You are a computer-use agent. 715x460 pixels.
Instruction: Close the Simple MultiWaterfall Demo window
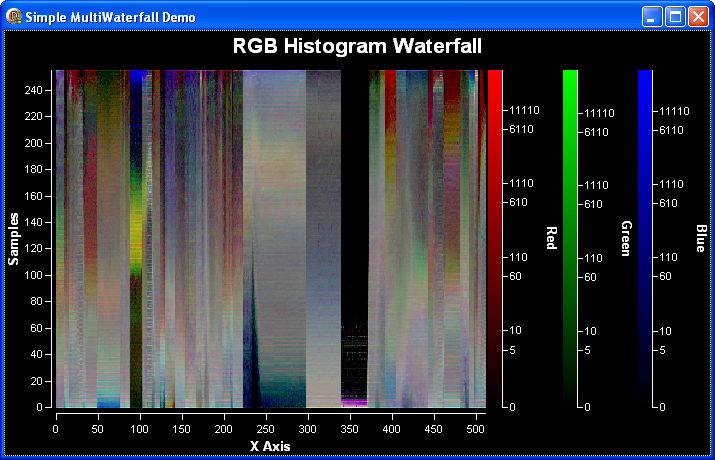point(699,17)
